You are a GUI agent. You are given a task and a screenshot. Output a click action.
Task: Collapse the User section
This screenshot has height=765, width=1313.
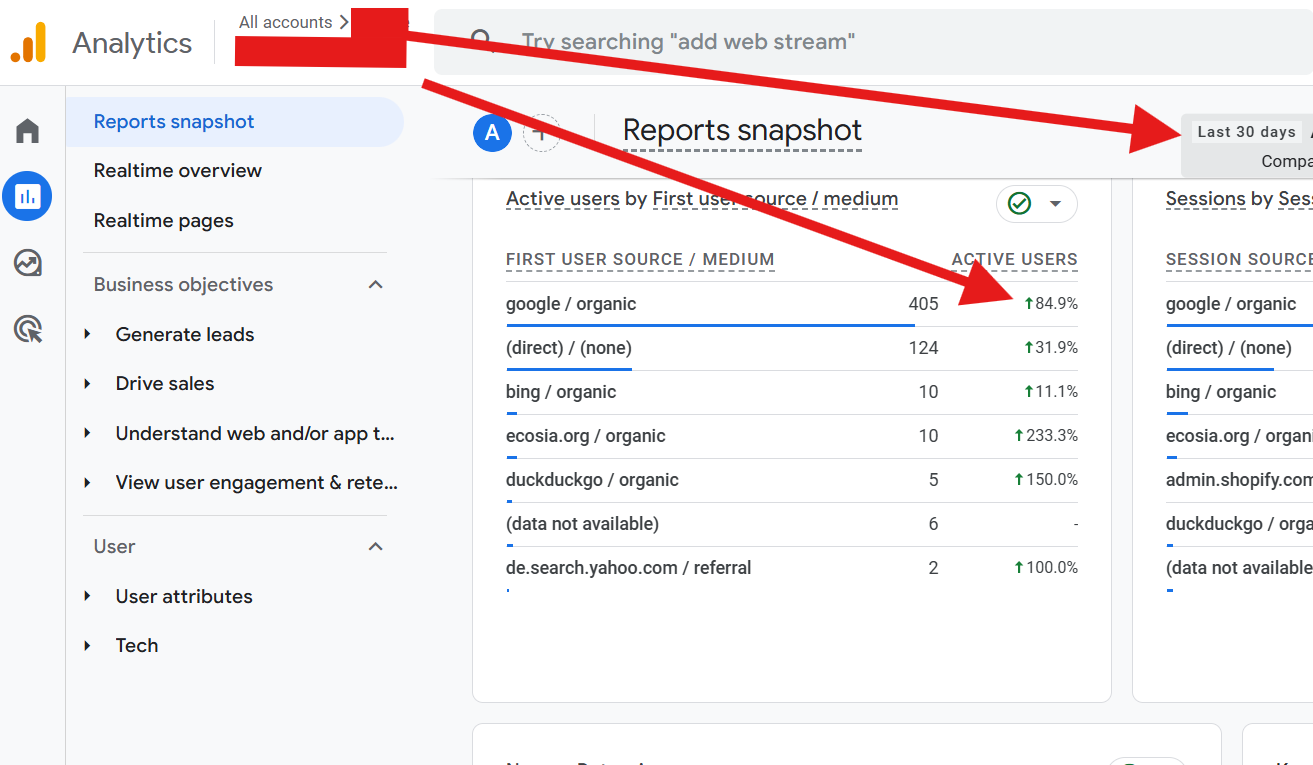point(376,547)
